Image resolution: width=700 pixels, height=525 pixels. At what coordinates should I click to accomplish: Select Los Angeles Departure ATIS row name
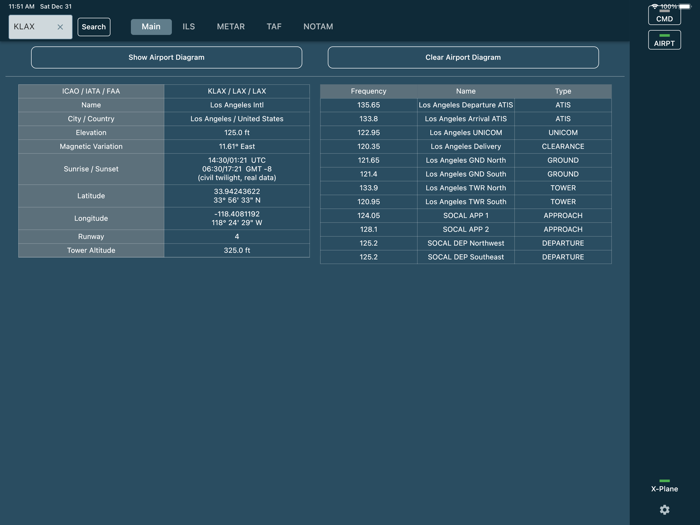(466, 105)
